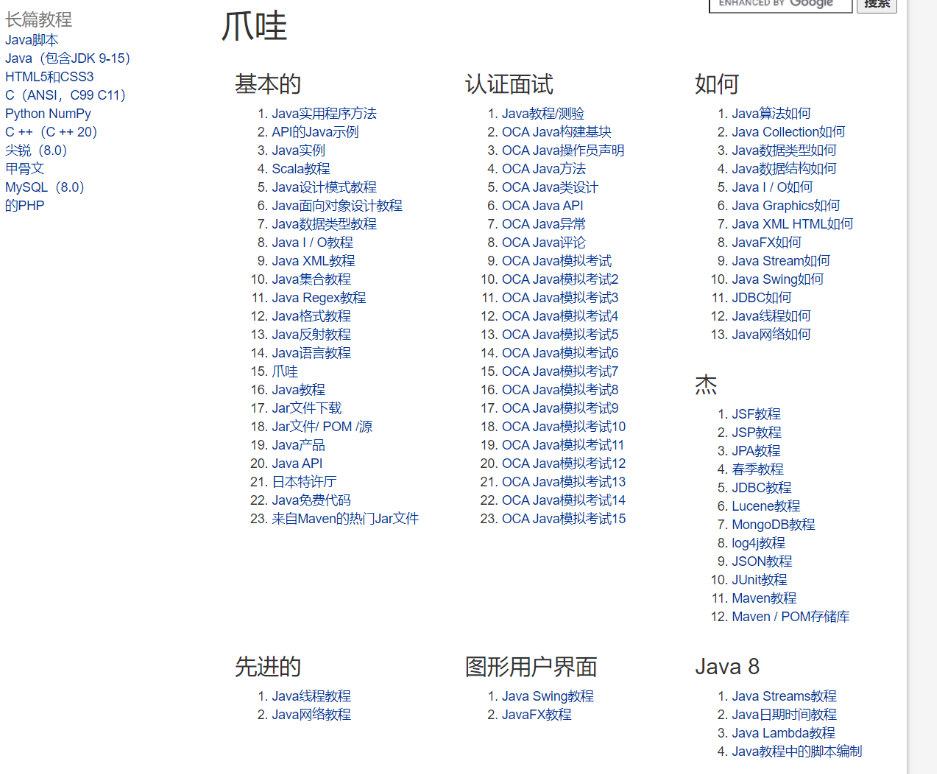The height and width of the screenshot is (774, 937).
Task: Open Java实用程序方法 link
Action: coord(324,114)
